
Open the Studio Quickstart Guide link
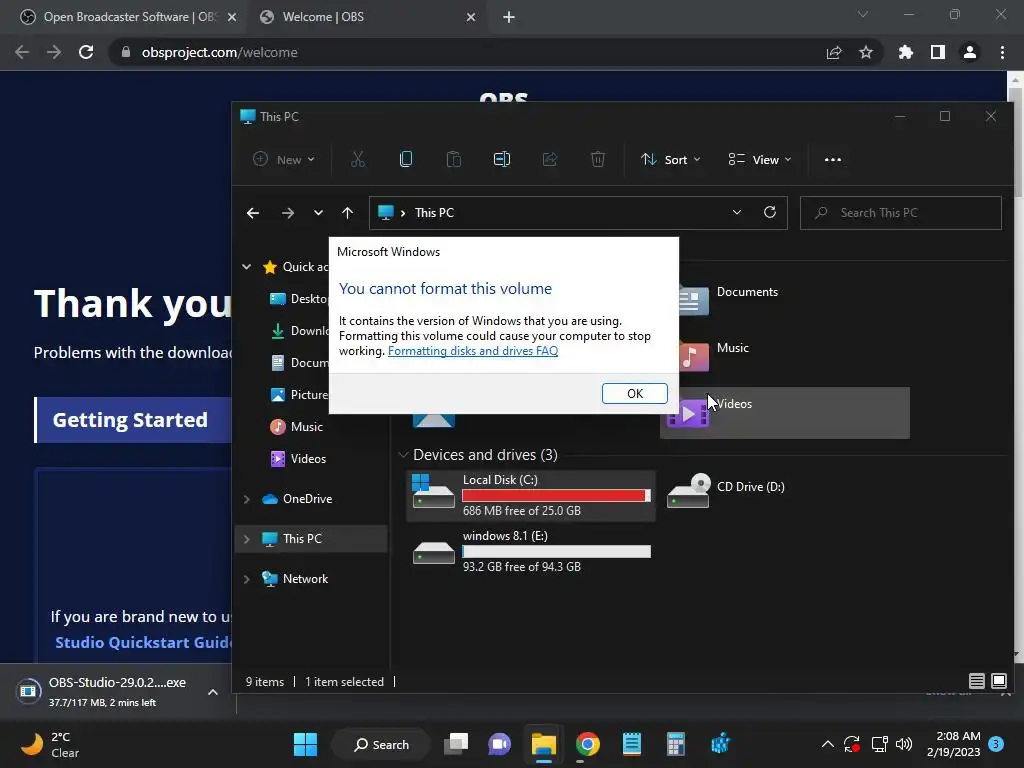[x=143, y=643]
